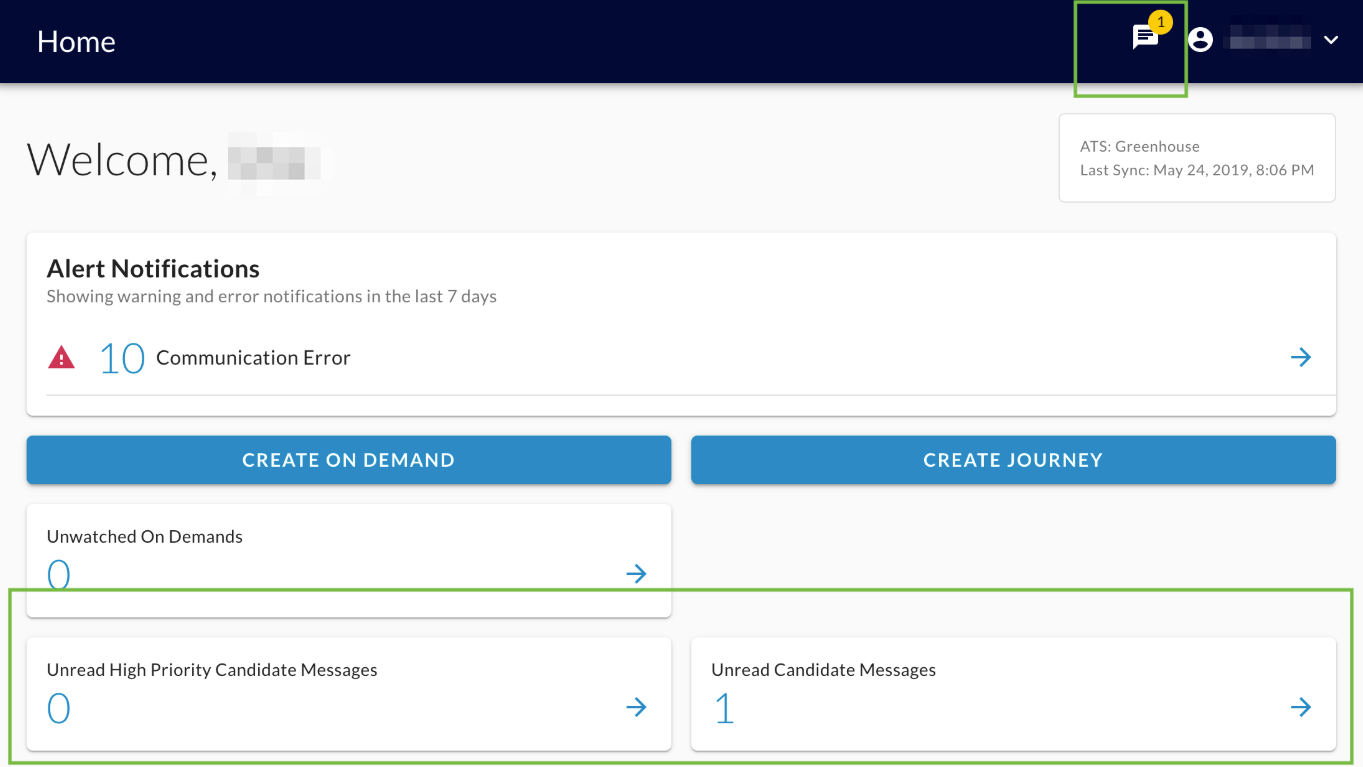The image size is (1363, 767).
Task: Open Unread High Priority Candidate Messages arrow
Action: [x=636, y=707]
